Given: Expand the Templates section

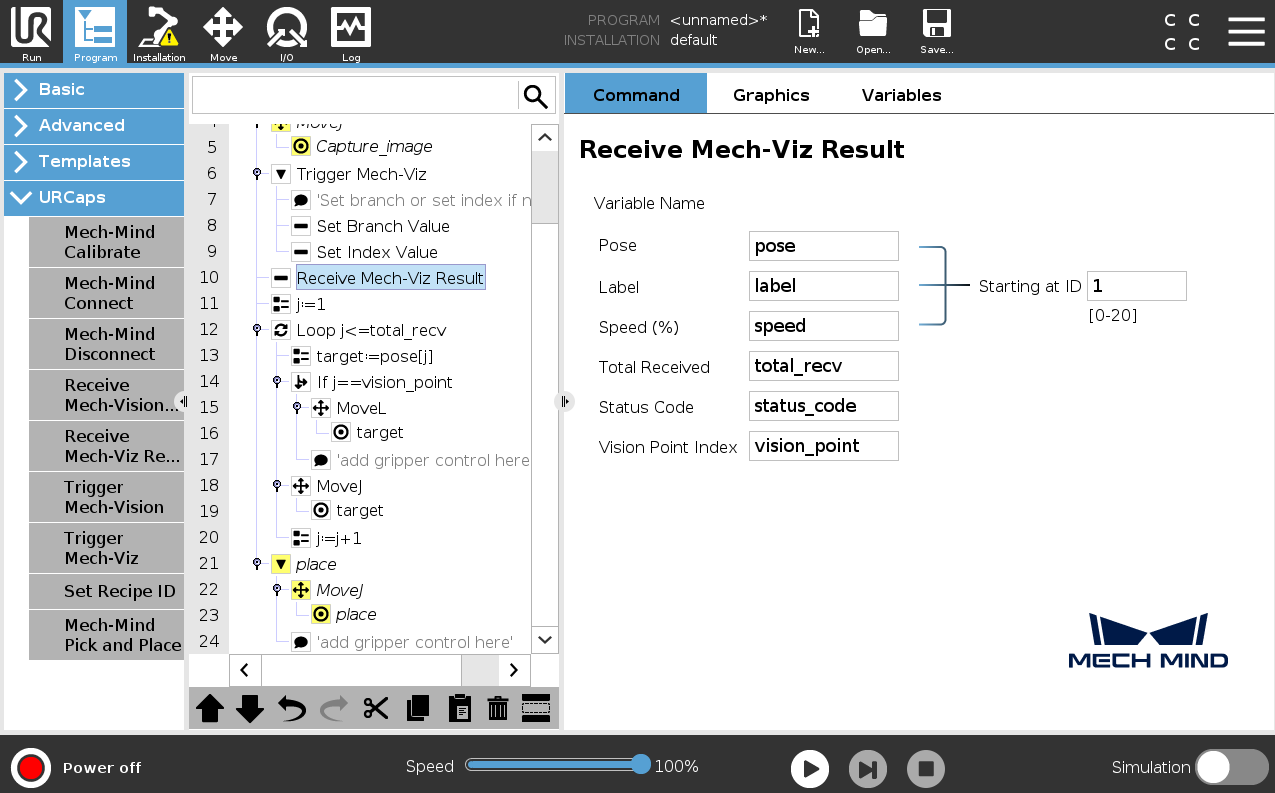Looking at the screenshot, I should 94,161.
